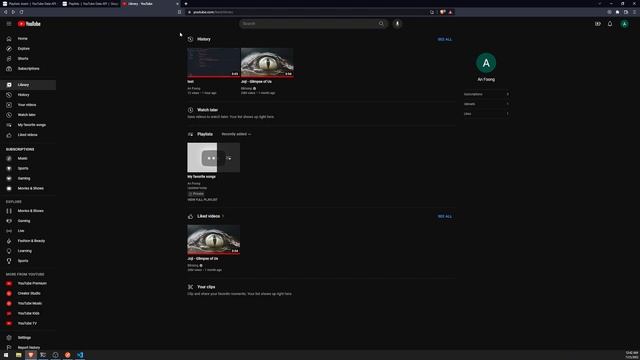This screenshot has height=360, width=640.
Task: Open the Watch later section heading
Action: point(207,110)
